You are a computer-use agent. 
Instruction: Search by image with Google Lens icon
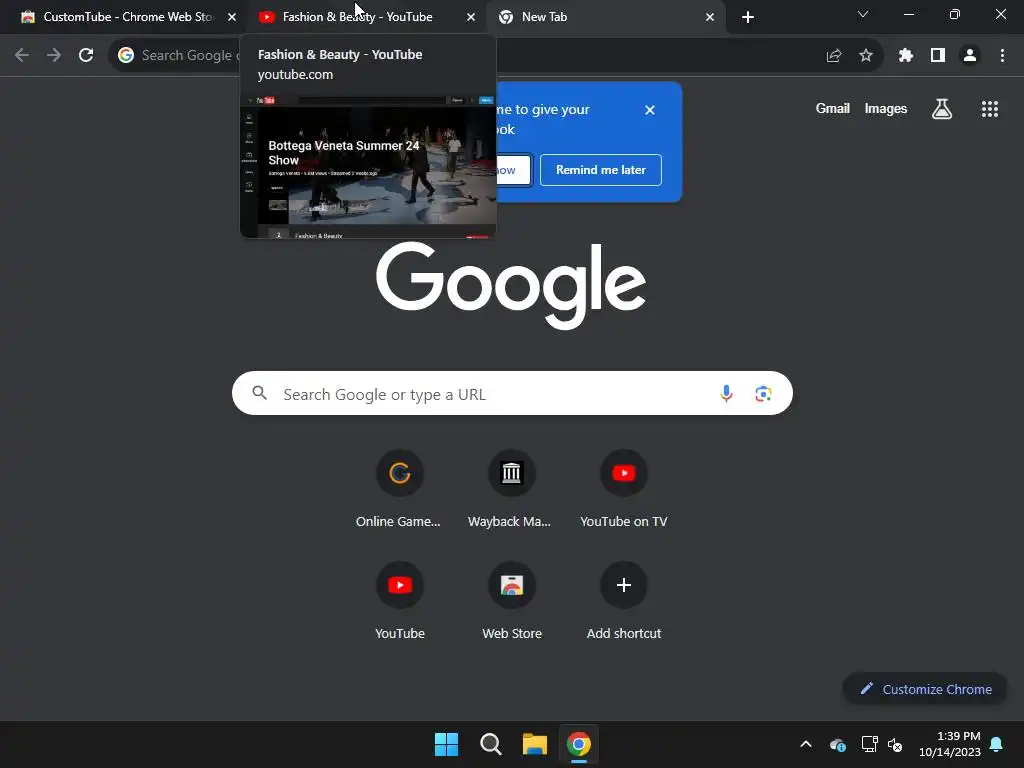763,394
